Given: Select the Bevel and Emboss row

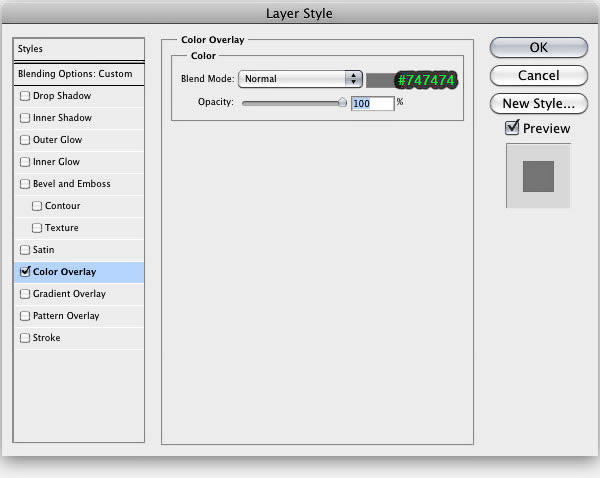Looking at the screenshot, I should [79, 184].
